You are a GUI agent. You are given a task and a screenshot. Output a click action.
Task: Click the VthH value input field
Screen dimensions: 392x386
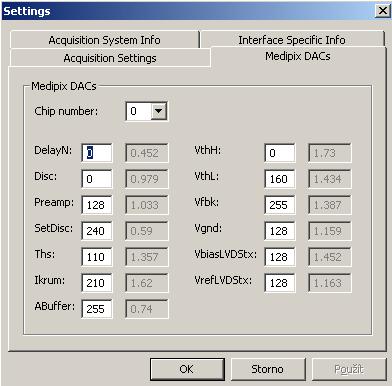(280, 153)
